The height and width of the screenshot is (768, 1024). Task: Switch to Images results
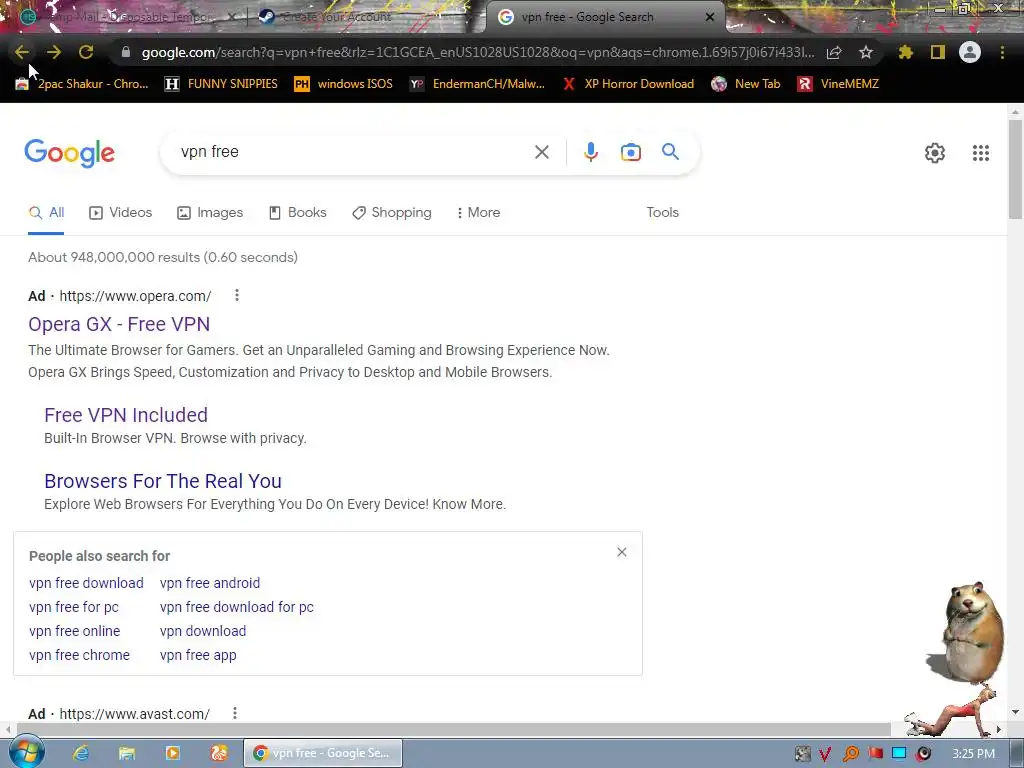(x=210, y=213)
